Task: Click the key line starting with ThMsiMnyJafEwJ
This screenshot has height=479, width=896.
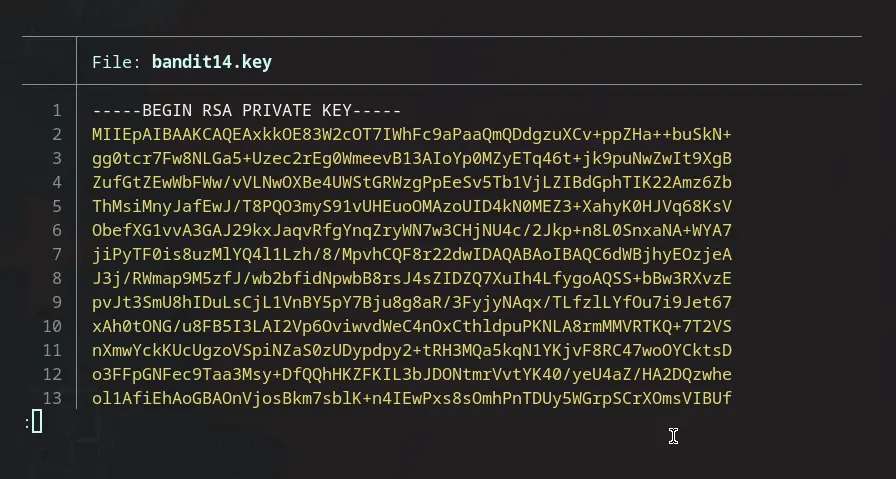Action: click(411, 207)
